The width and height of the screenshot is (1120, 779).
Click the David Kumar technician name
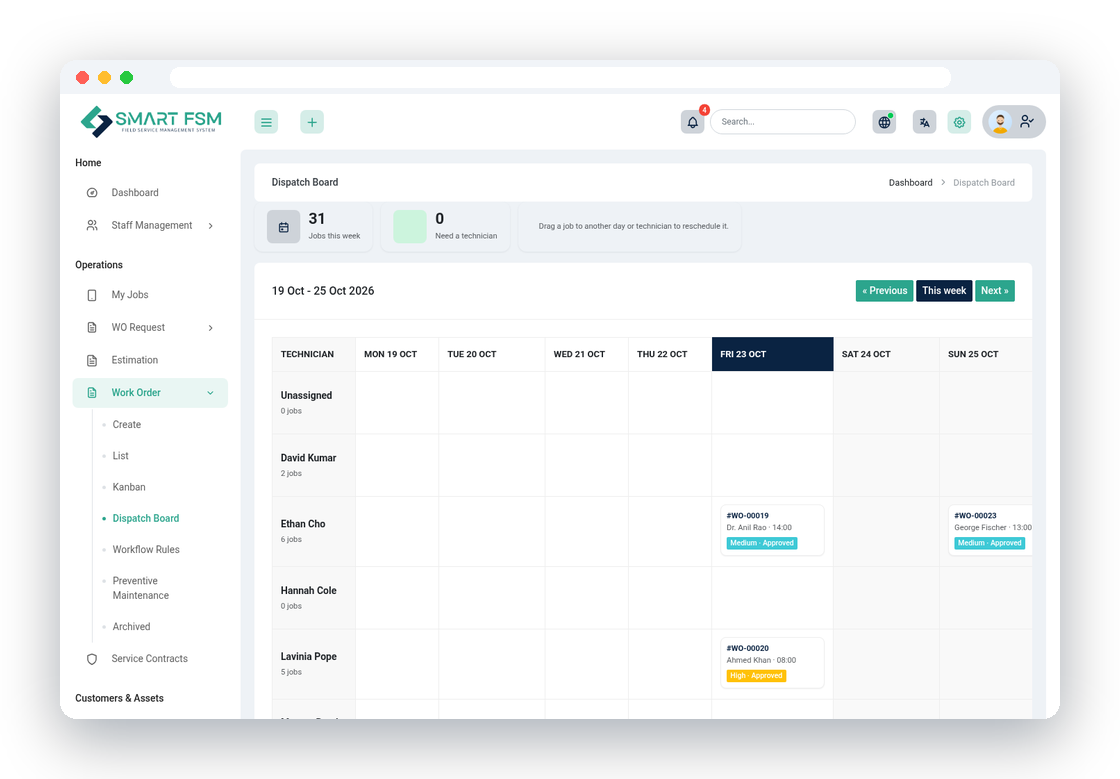click(309, 458)
